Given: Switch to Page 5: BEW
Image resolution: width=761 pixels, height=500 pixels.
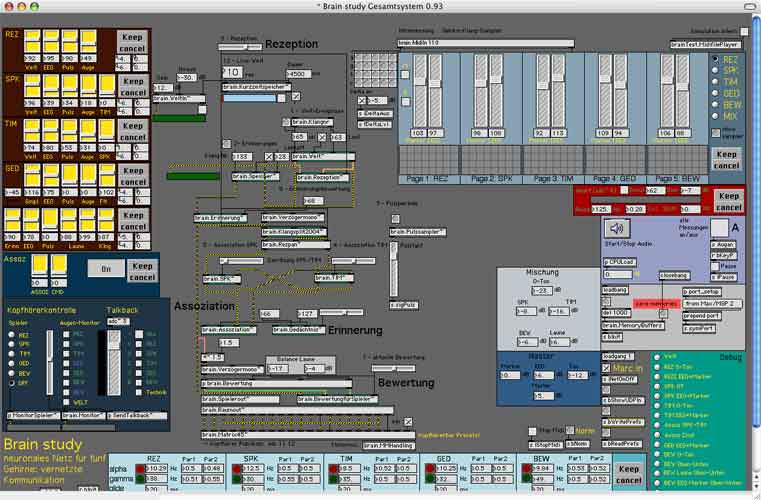Looking at the screenshot, I should point(678,179).
